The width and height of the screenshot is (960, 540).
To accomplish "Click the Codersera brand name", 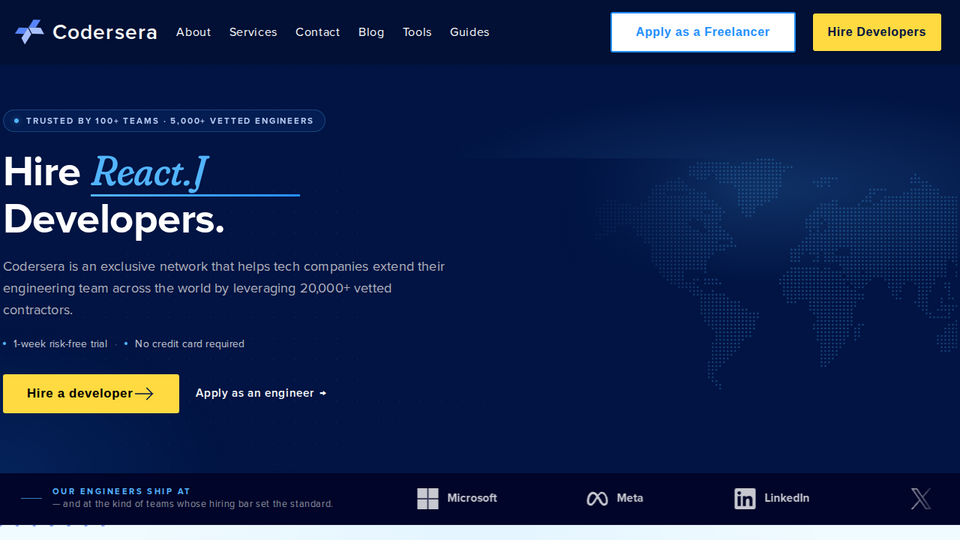I will coord(105,32).
